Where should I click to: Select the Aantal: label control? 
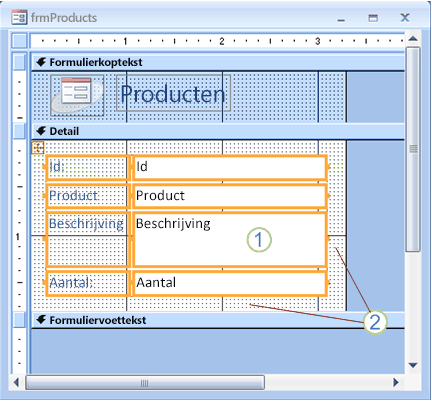tap(87, 283)
